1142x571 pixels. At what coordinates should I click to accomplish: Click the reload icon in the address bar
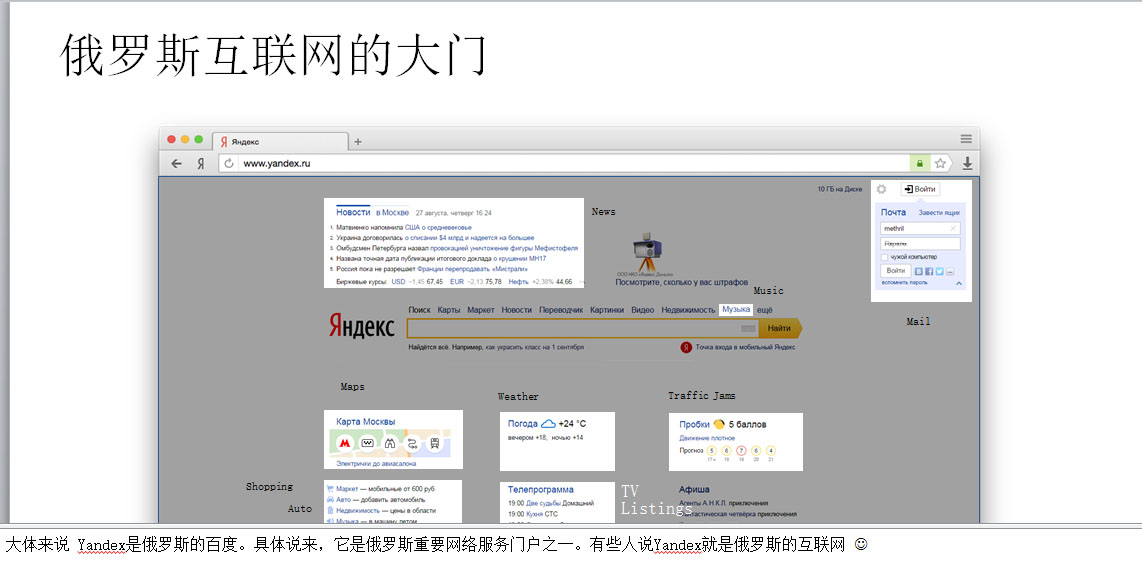pos(229,164)
